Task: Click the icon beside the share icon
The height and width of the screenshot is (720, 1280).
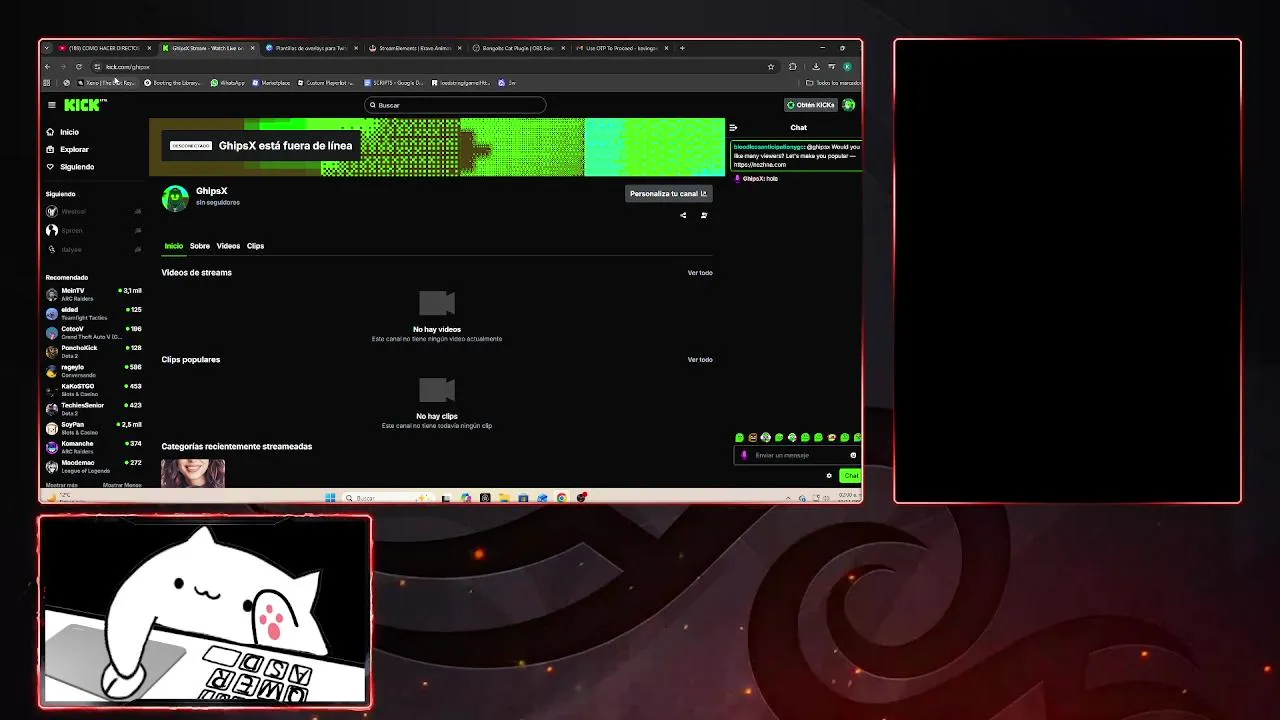Action: [x=704, y=215]
